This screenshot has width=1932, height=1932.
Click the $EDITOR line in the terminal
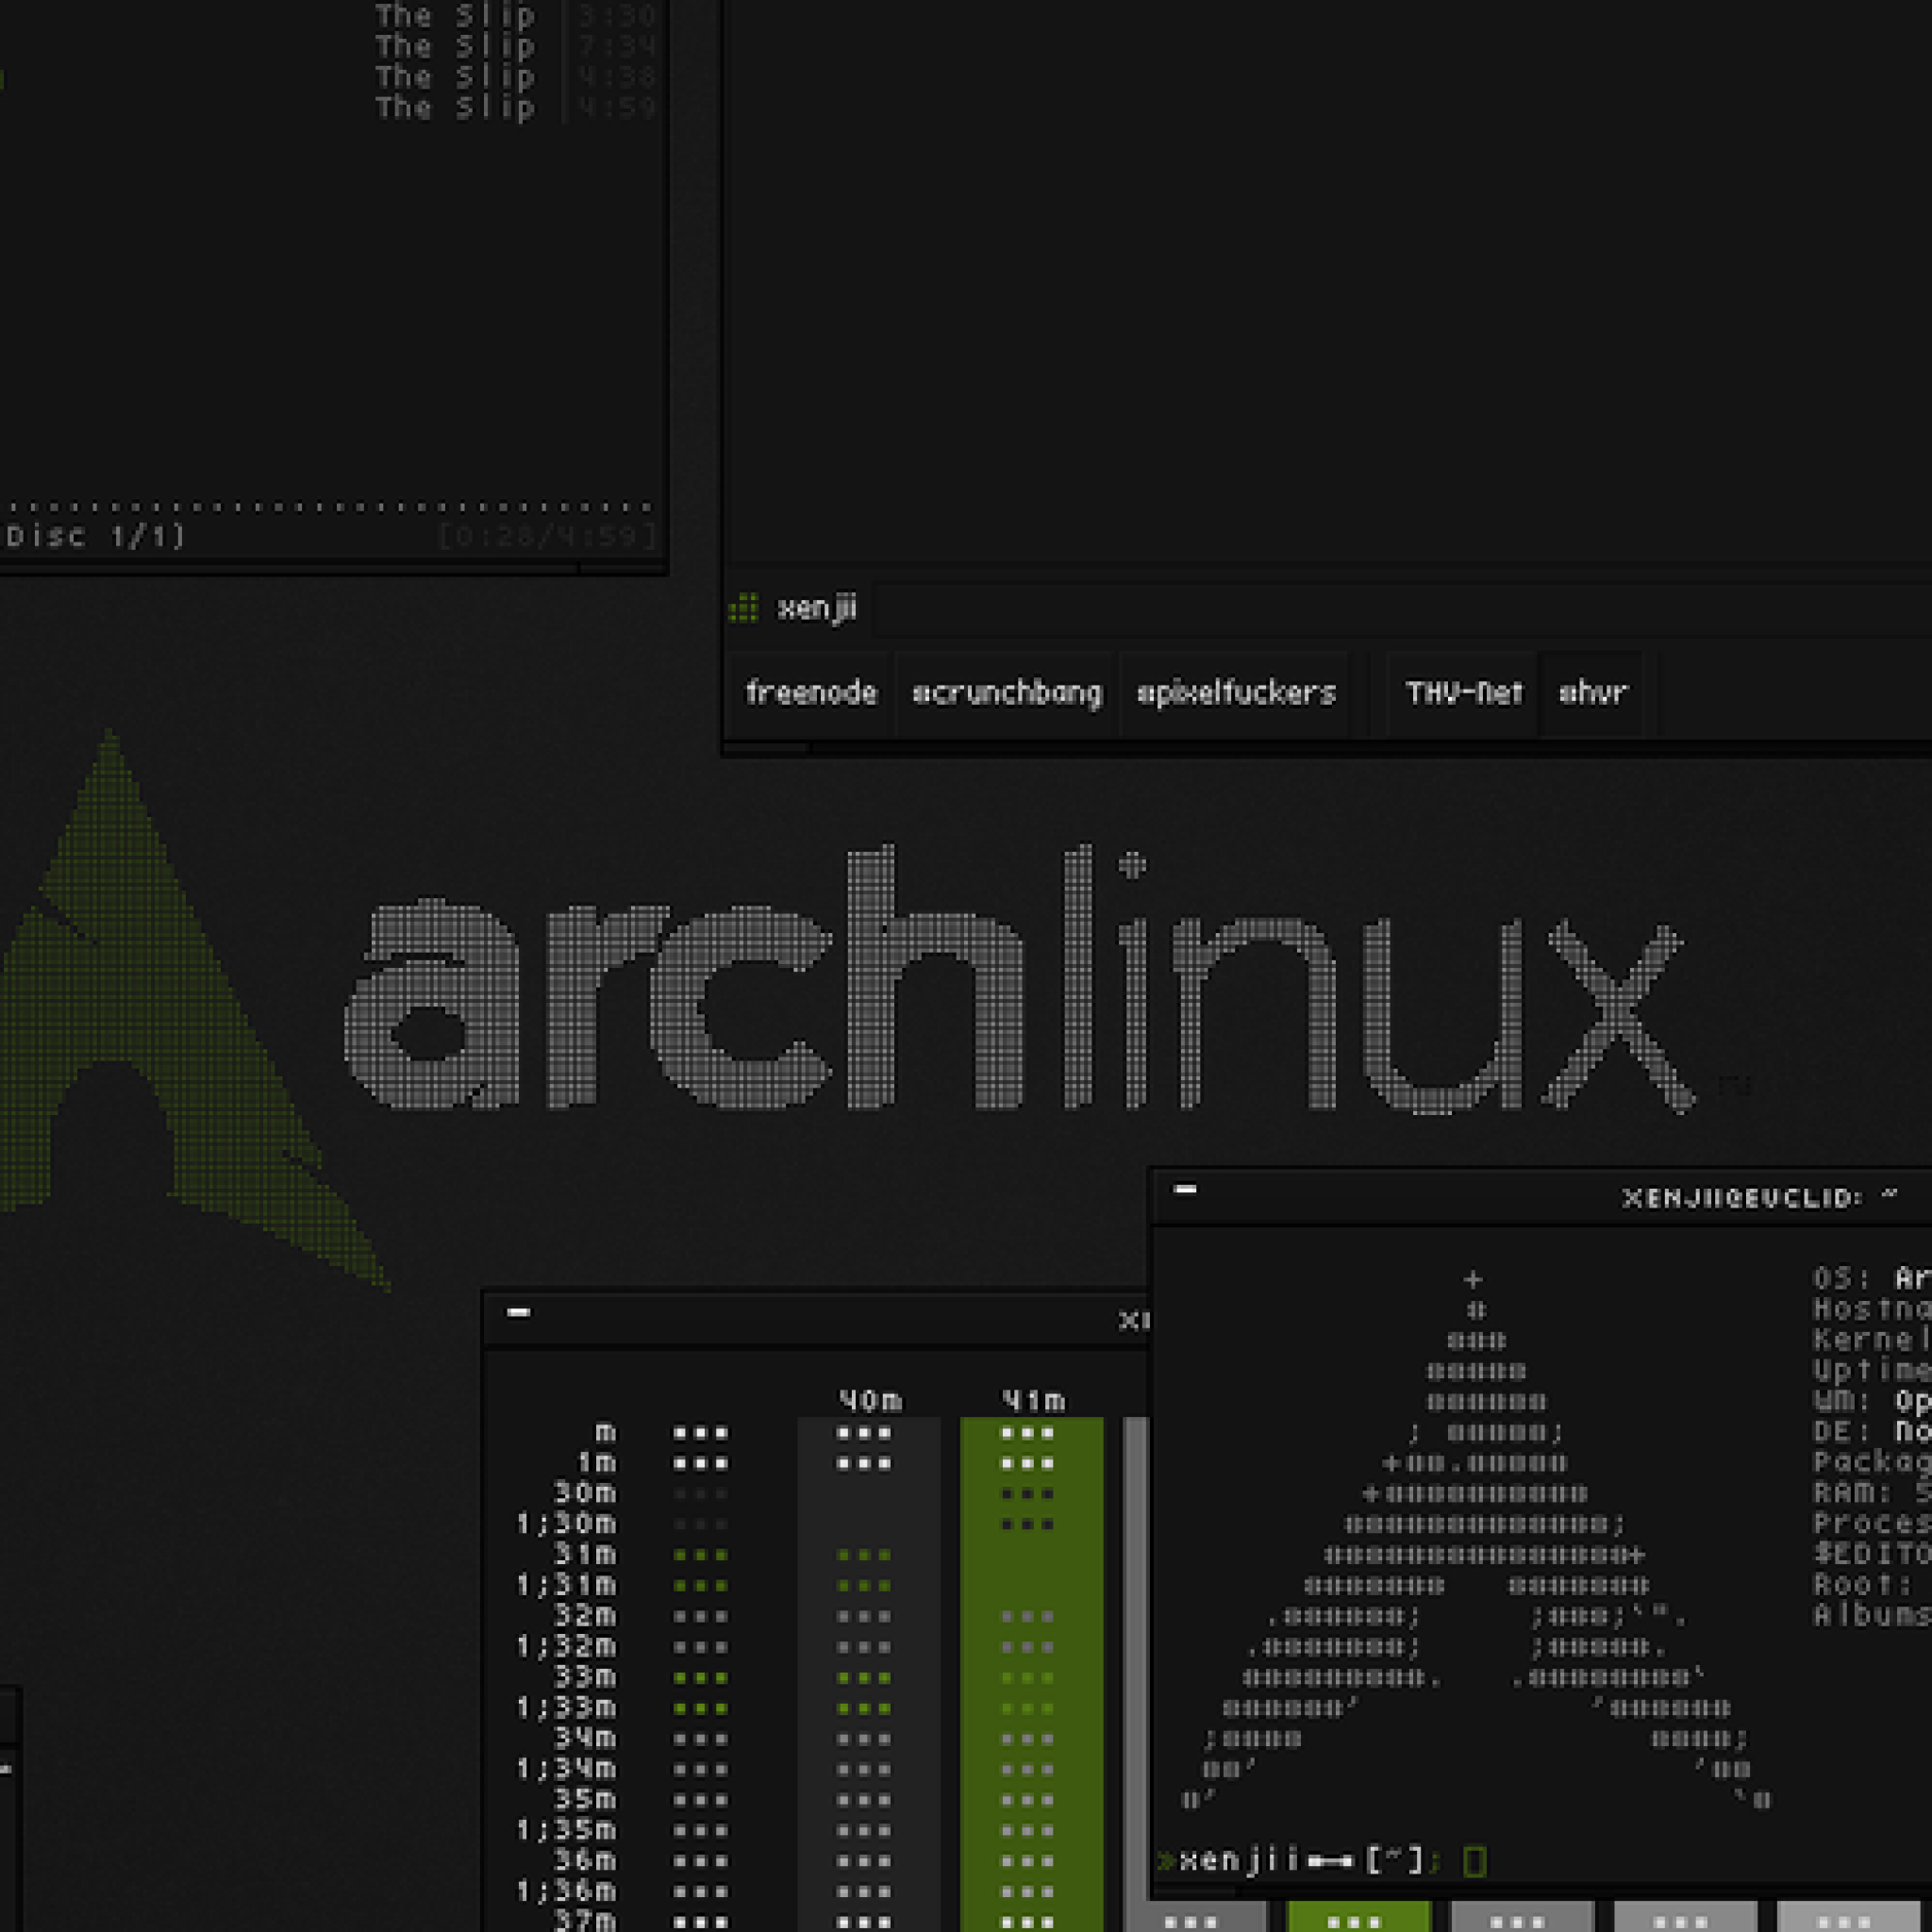coord(1871,1554)
